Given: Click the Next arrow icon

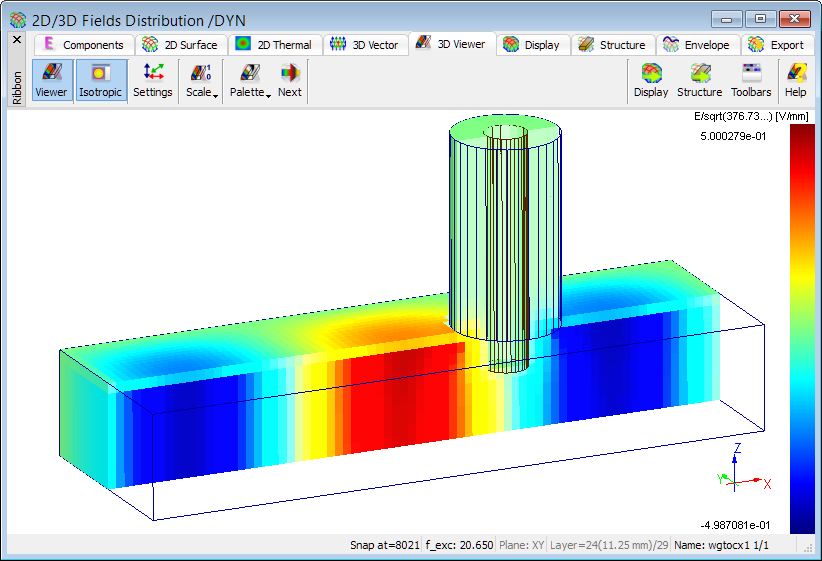Looking at the screenshot, I should [x=290, y=80].
